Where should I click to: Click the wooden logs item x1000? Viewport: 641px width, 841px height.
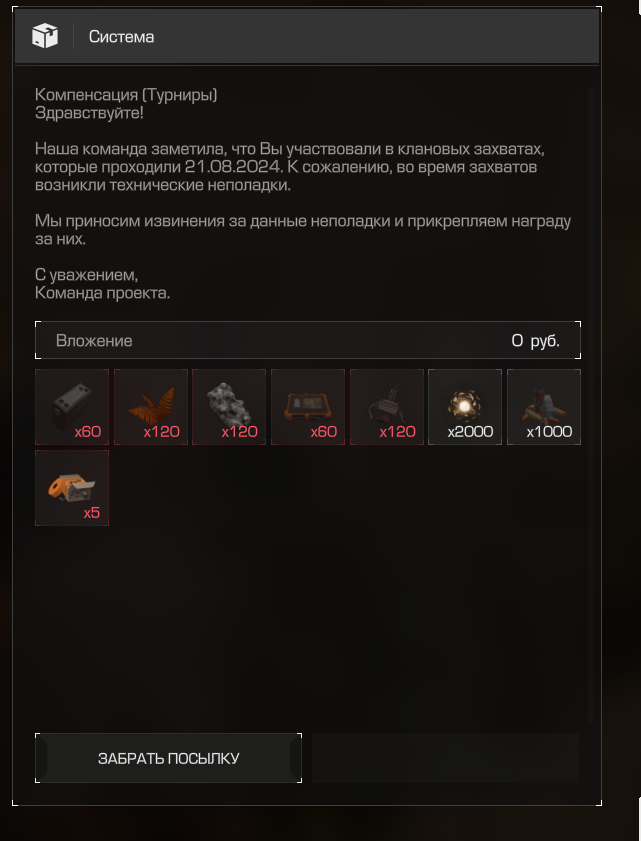(544, 407)
